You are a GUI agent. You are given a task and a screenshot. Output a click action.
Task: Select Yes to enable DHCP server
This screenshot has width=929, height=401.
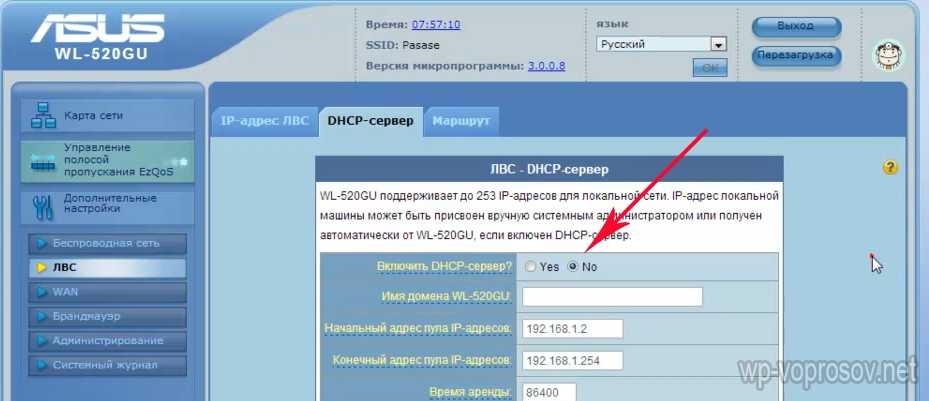[x=530, y=267]
